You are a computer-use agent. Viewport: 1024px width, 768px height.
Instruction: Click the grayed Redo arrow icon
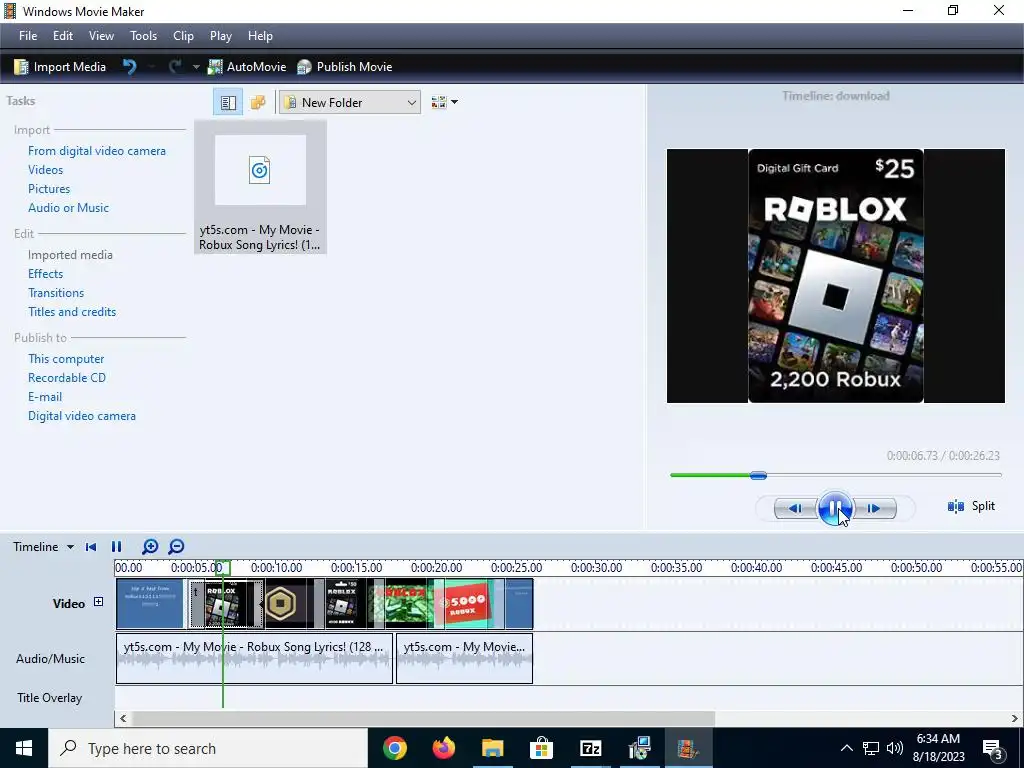[174, 67]
